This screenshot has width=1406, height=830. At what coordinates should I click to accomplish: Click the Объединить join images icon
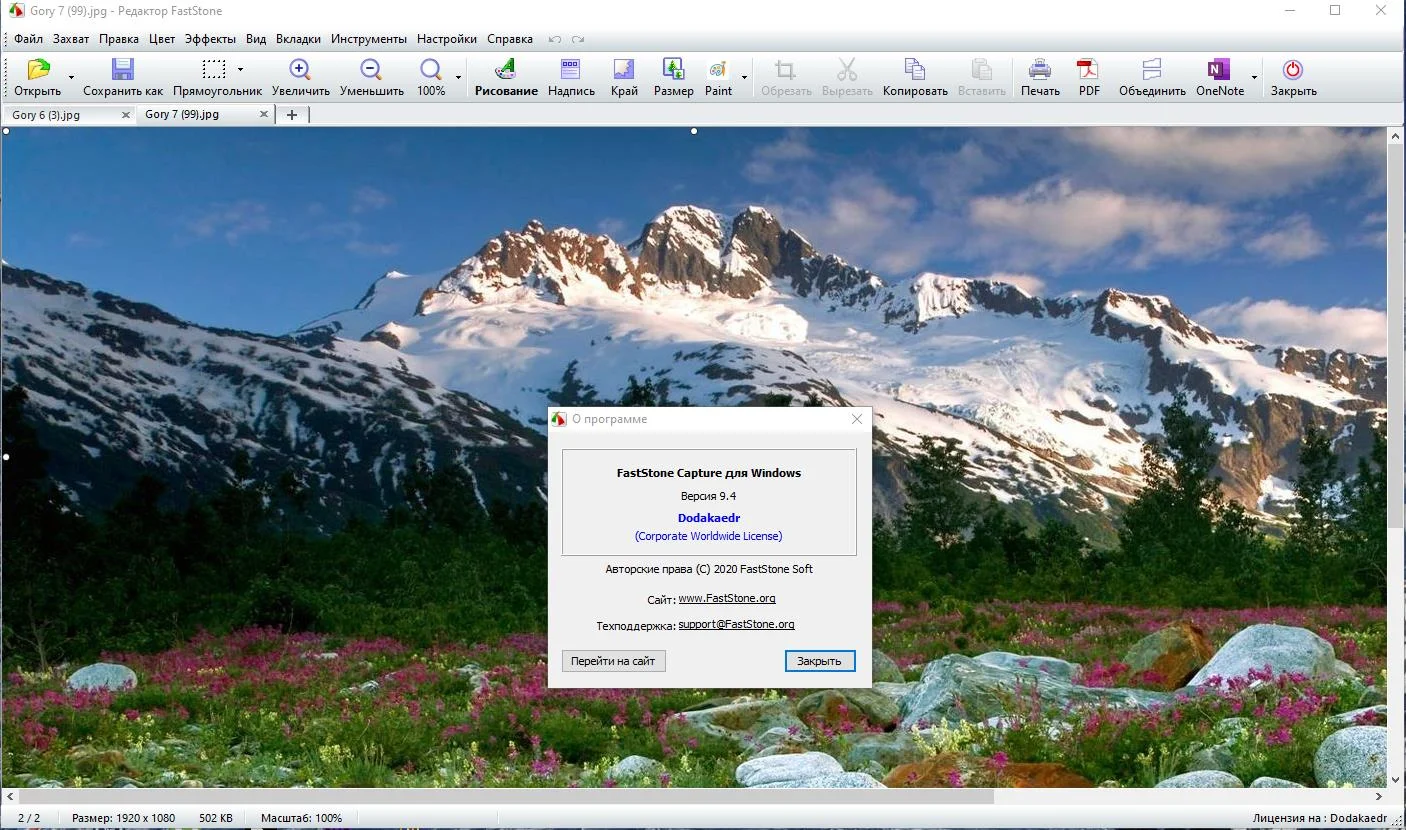[1152, 78]
